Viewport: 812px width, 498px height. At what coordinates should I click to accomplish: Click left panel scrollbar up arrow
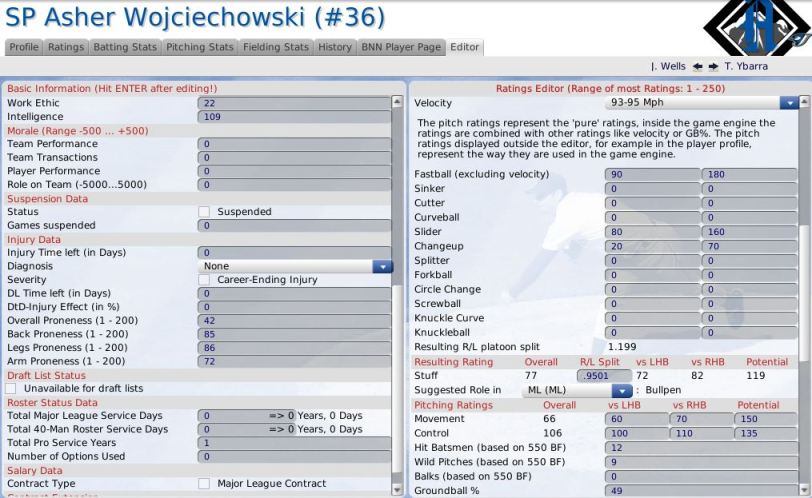tap(397, 101)
